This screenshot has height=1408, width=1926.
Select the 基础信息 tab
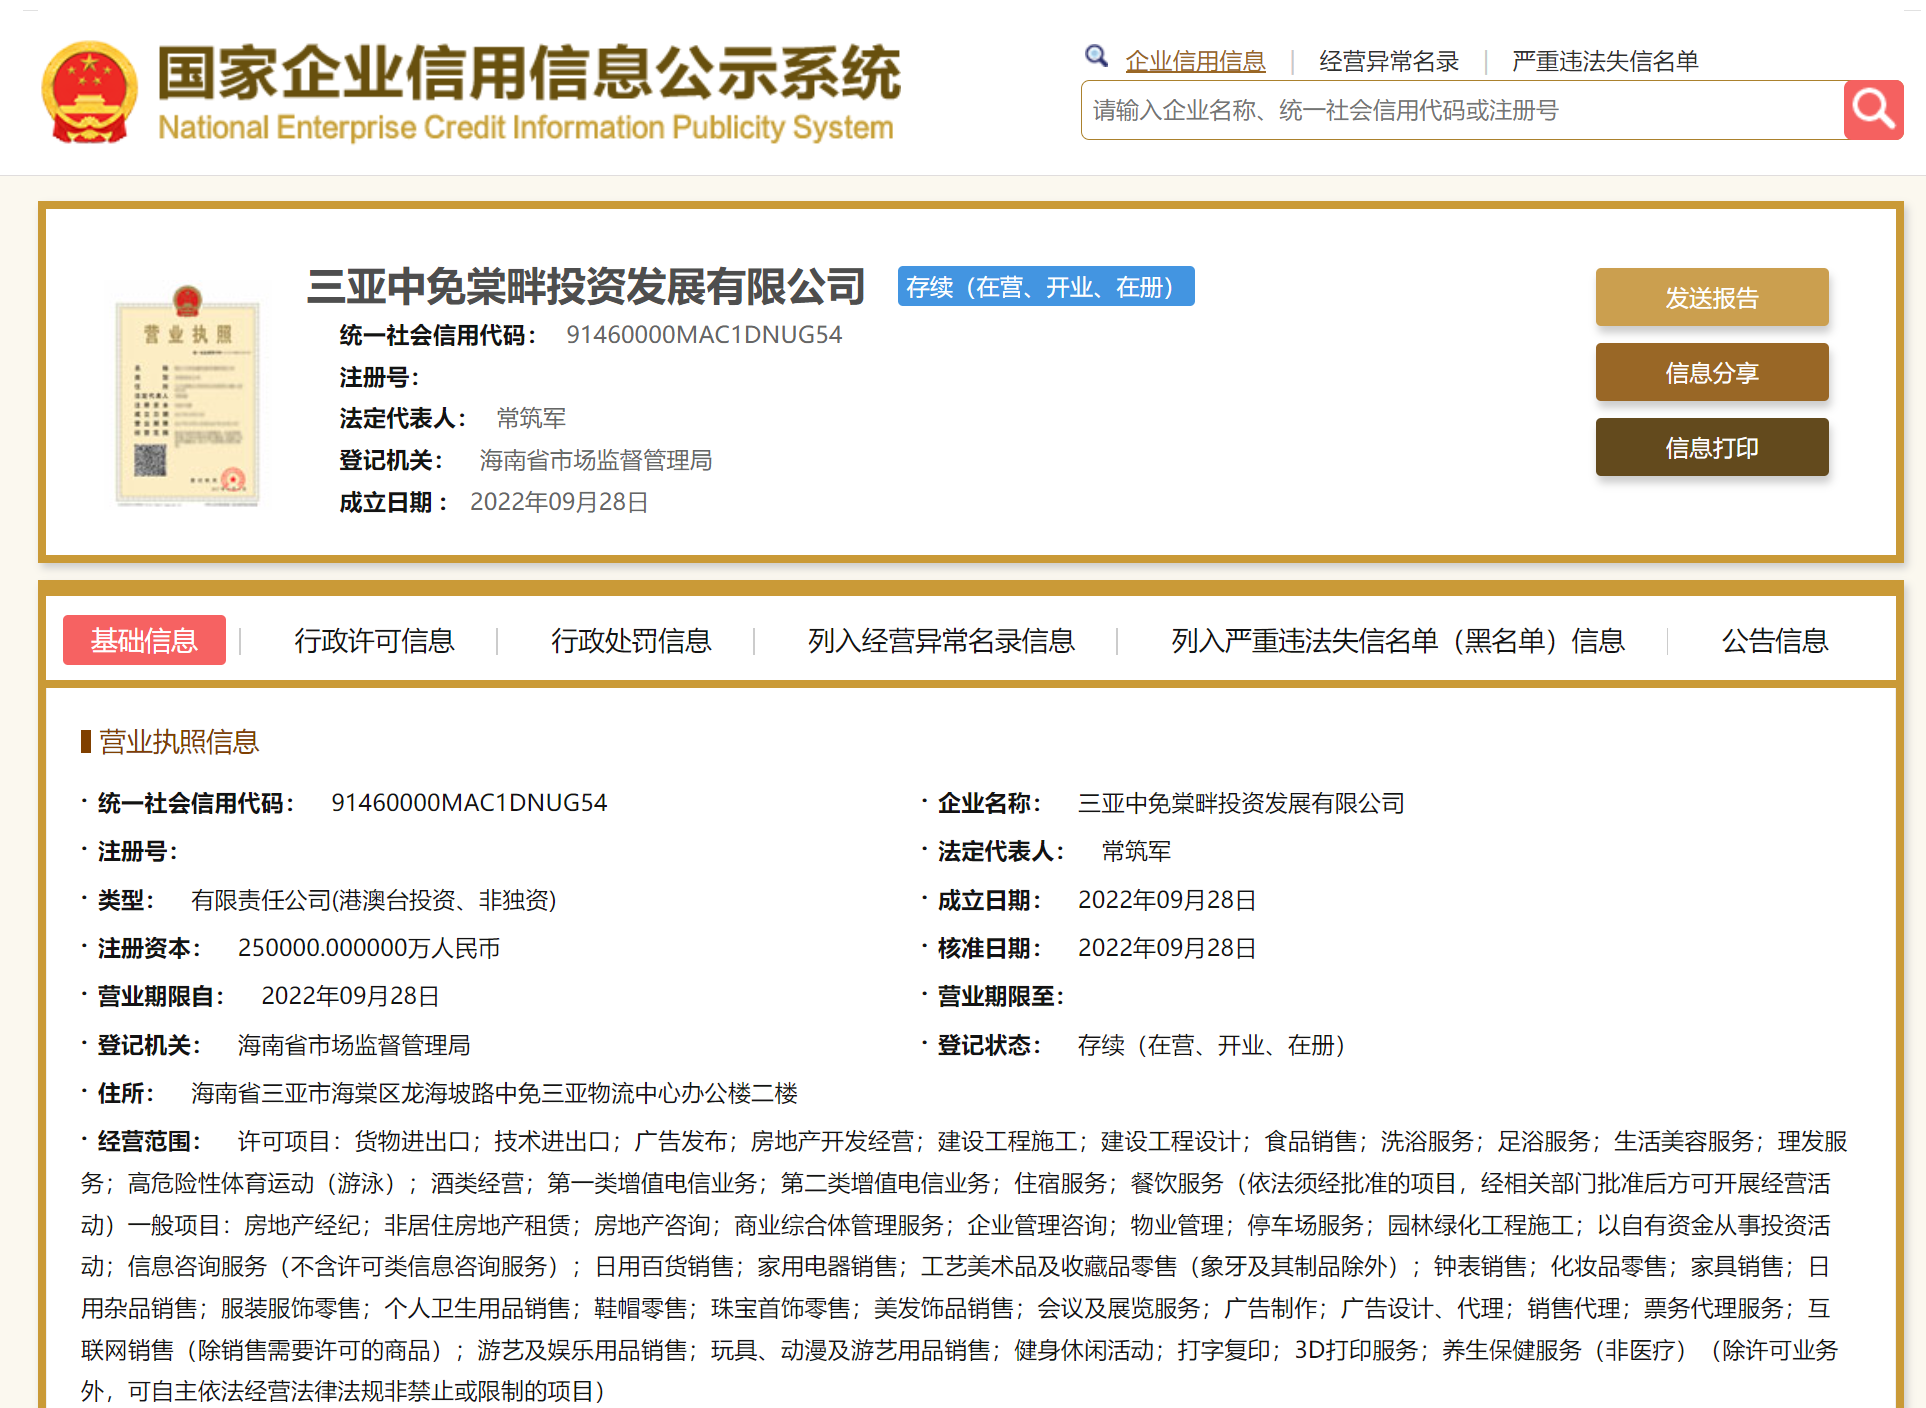point(144,640)
